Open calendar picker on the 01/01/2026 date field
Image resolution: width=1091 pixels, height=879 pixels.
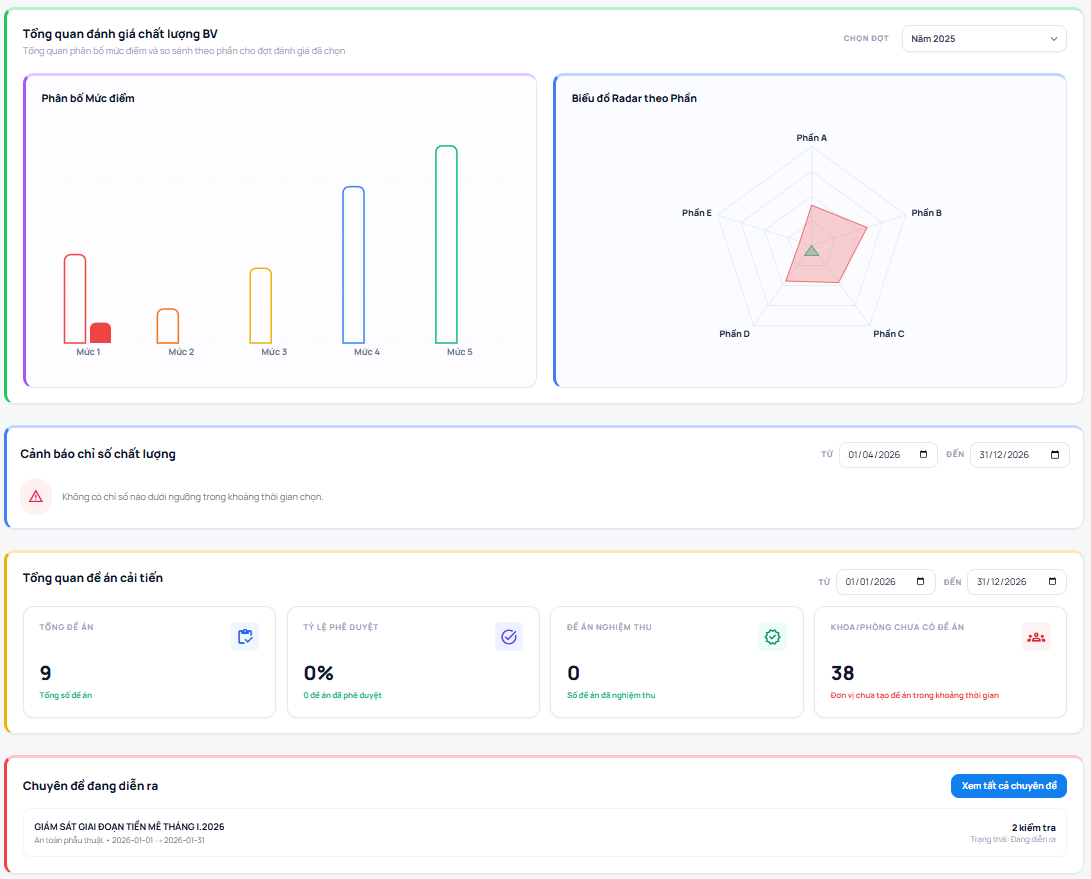point(920,582)
